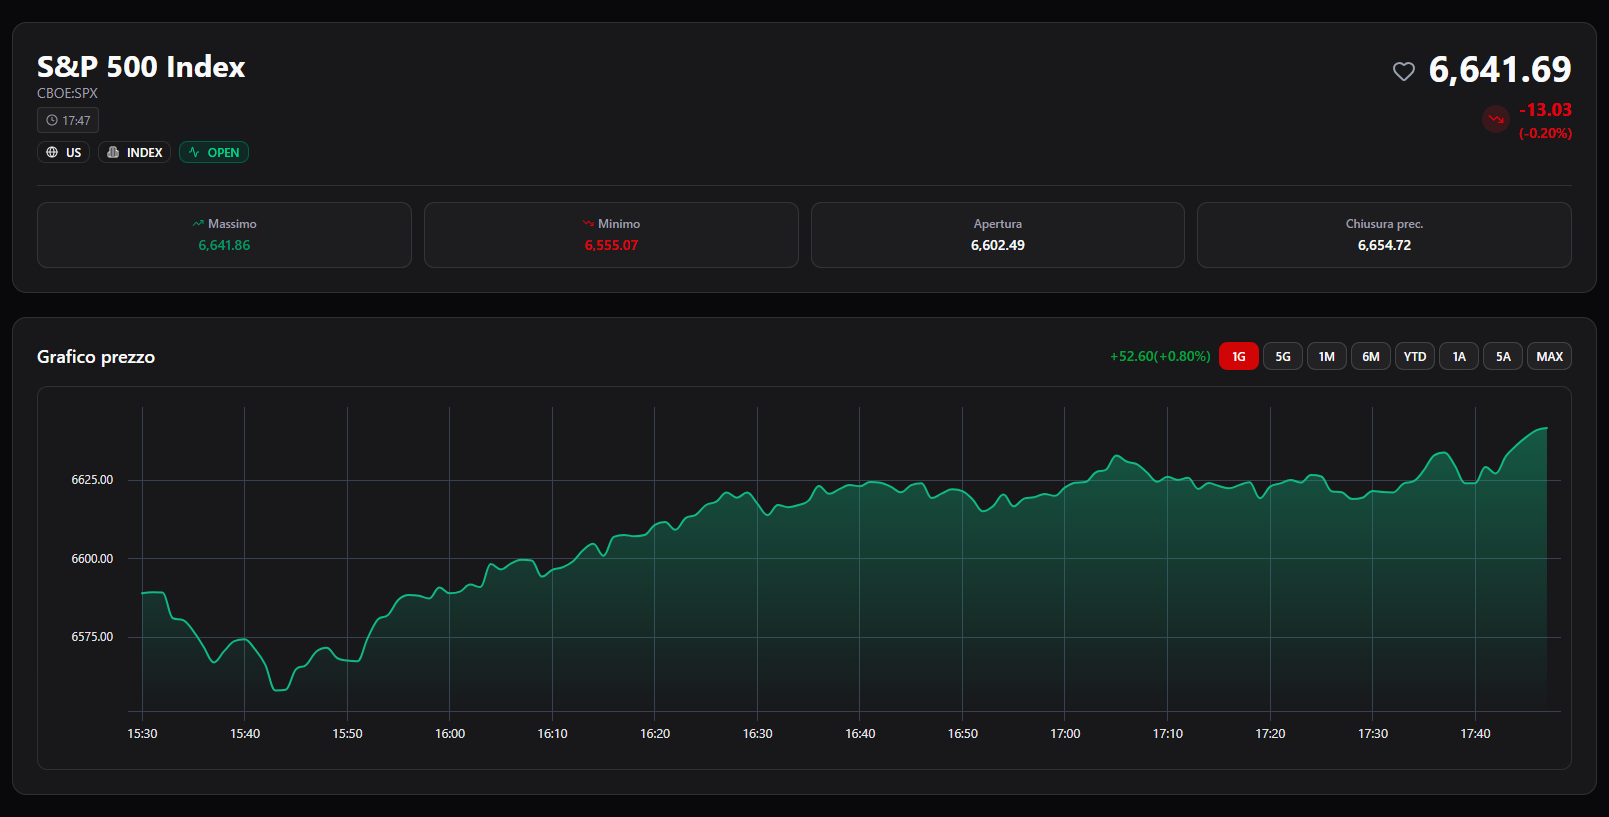Click the 17:47 time badge

tap(68, 121)
